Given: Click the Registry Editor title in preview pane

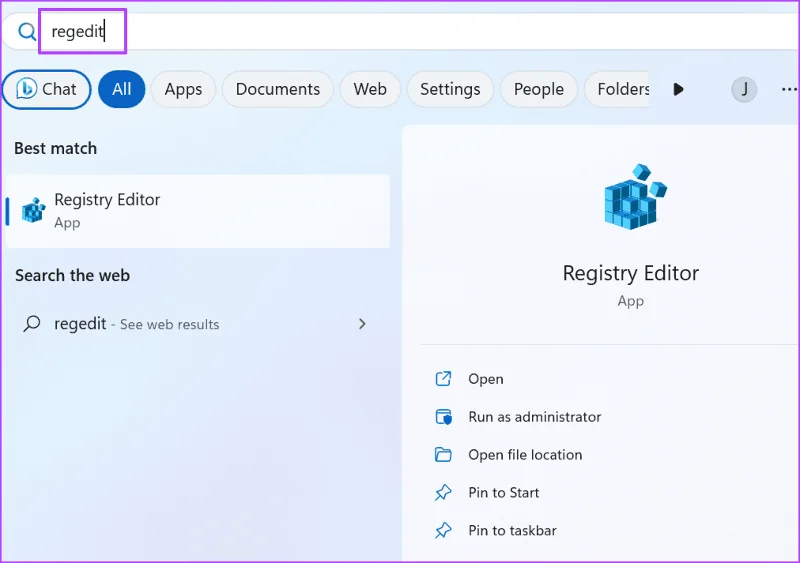Looking at the screenshot, I should 631,273.
